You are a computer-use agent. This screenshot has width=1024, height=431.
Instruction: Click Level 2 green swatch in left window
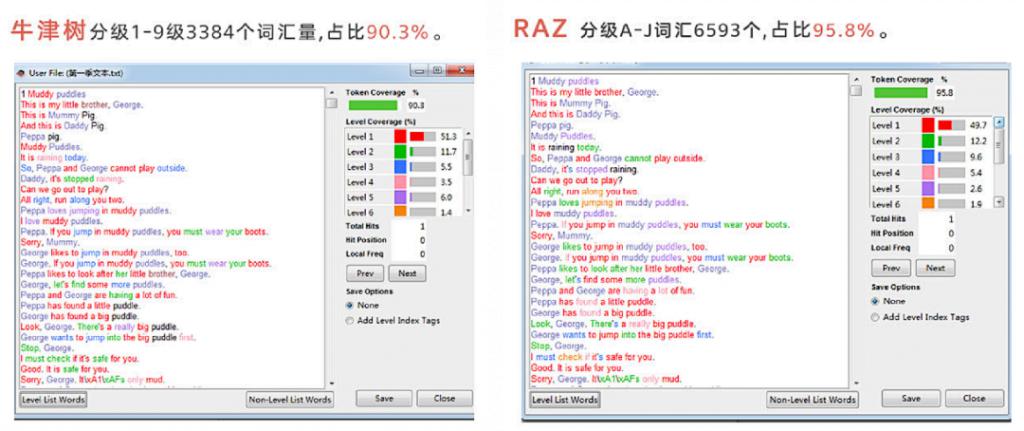pyautogui.click(x=400, y=152)
